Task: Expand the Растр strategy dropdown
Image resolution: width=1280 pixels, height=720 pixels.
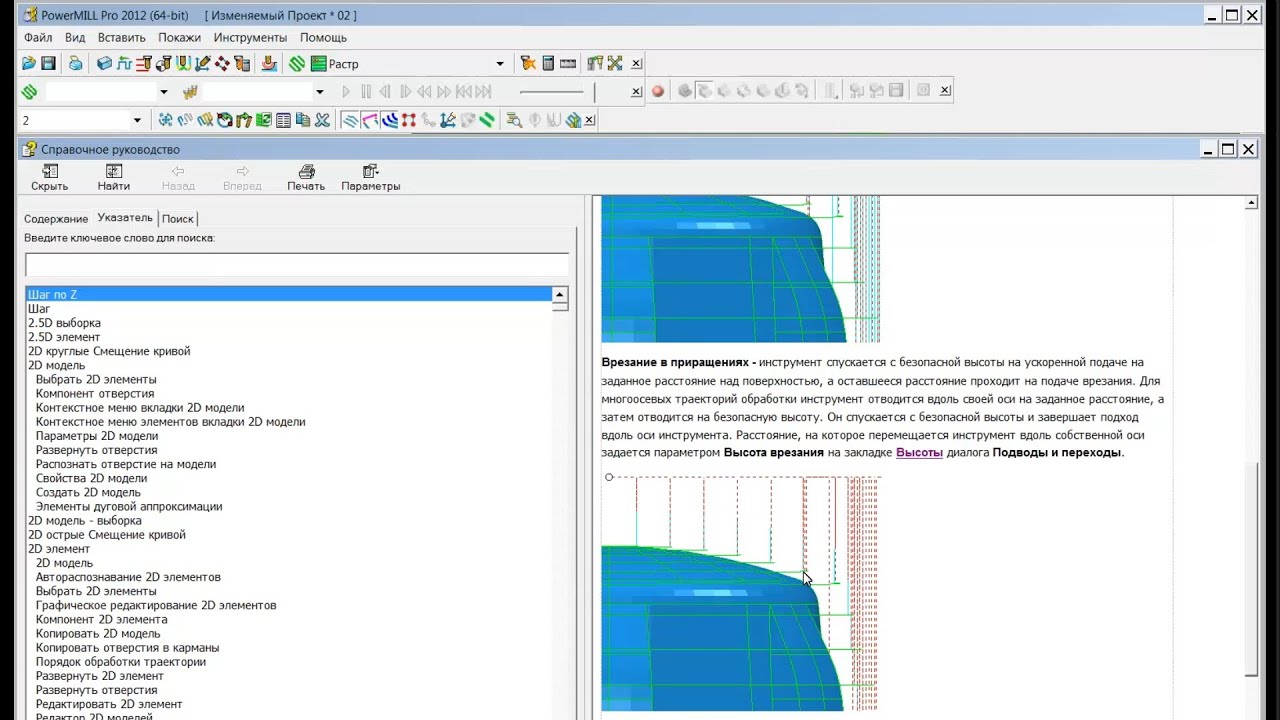Action: pos(500,64)
